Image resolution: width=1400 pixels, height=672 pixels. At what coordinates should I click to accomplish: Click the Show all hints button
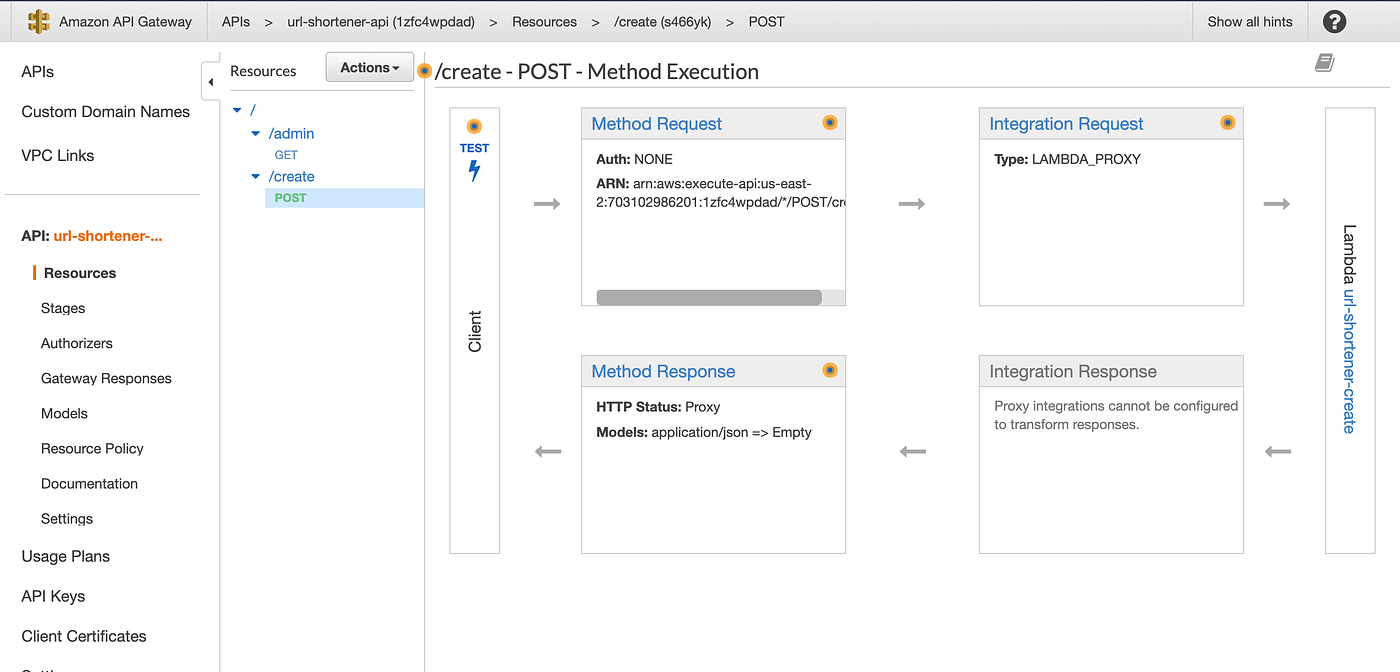1250,21
